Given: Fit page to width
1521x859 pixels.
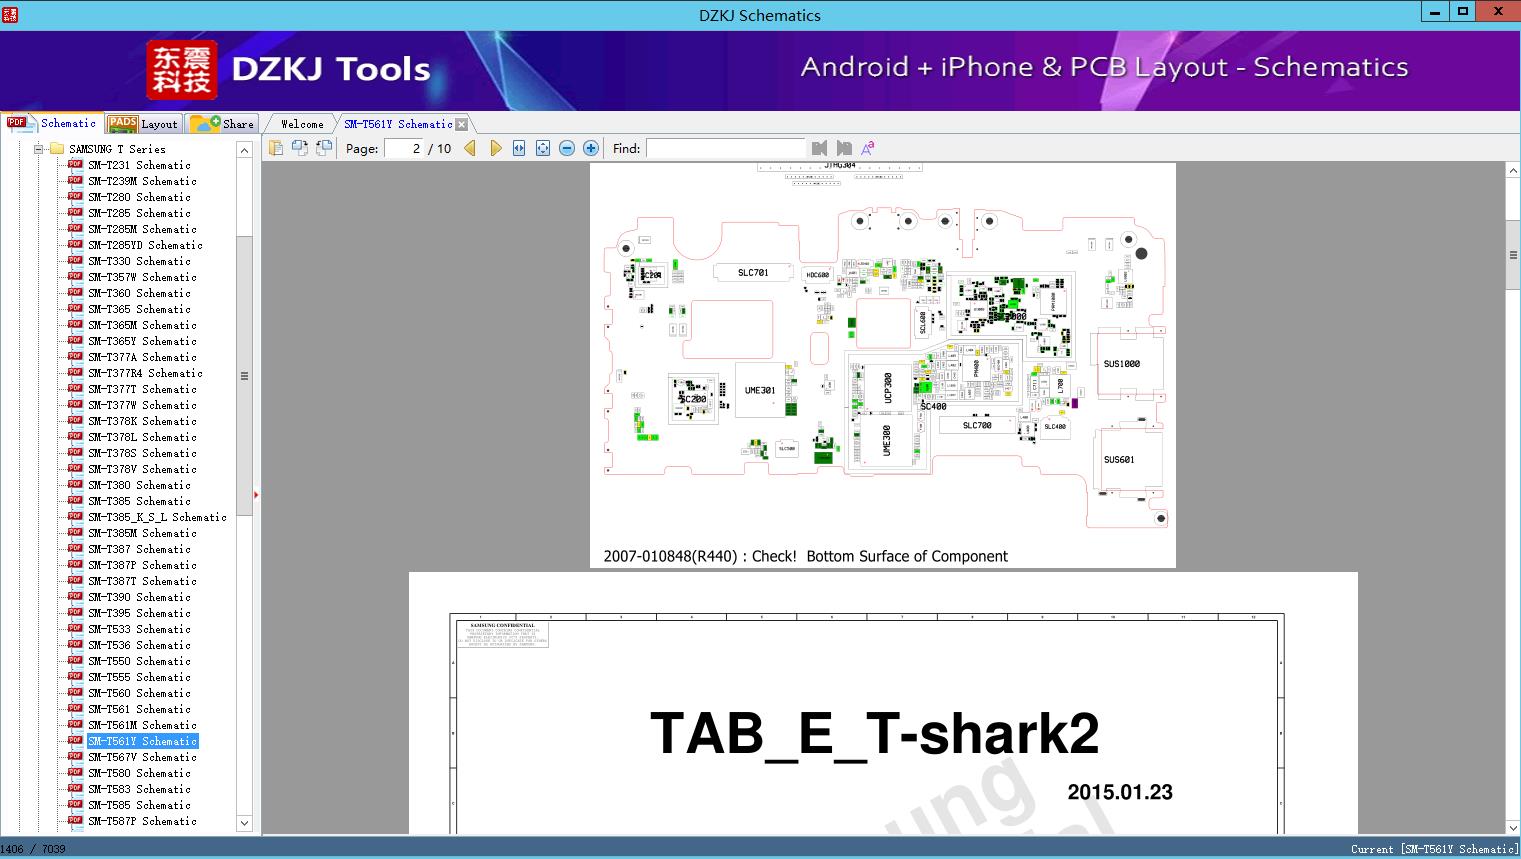Looking at the screenshot, I should coord(519,148).
